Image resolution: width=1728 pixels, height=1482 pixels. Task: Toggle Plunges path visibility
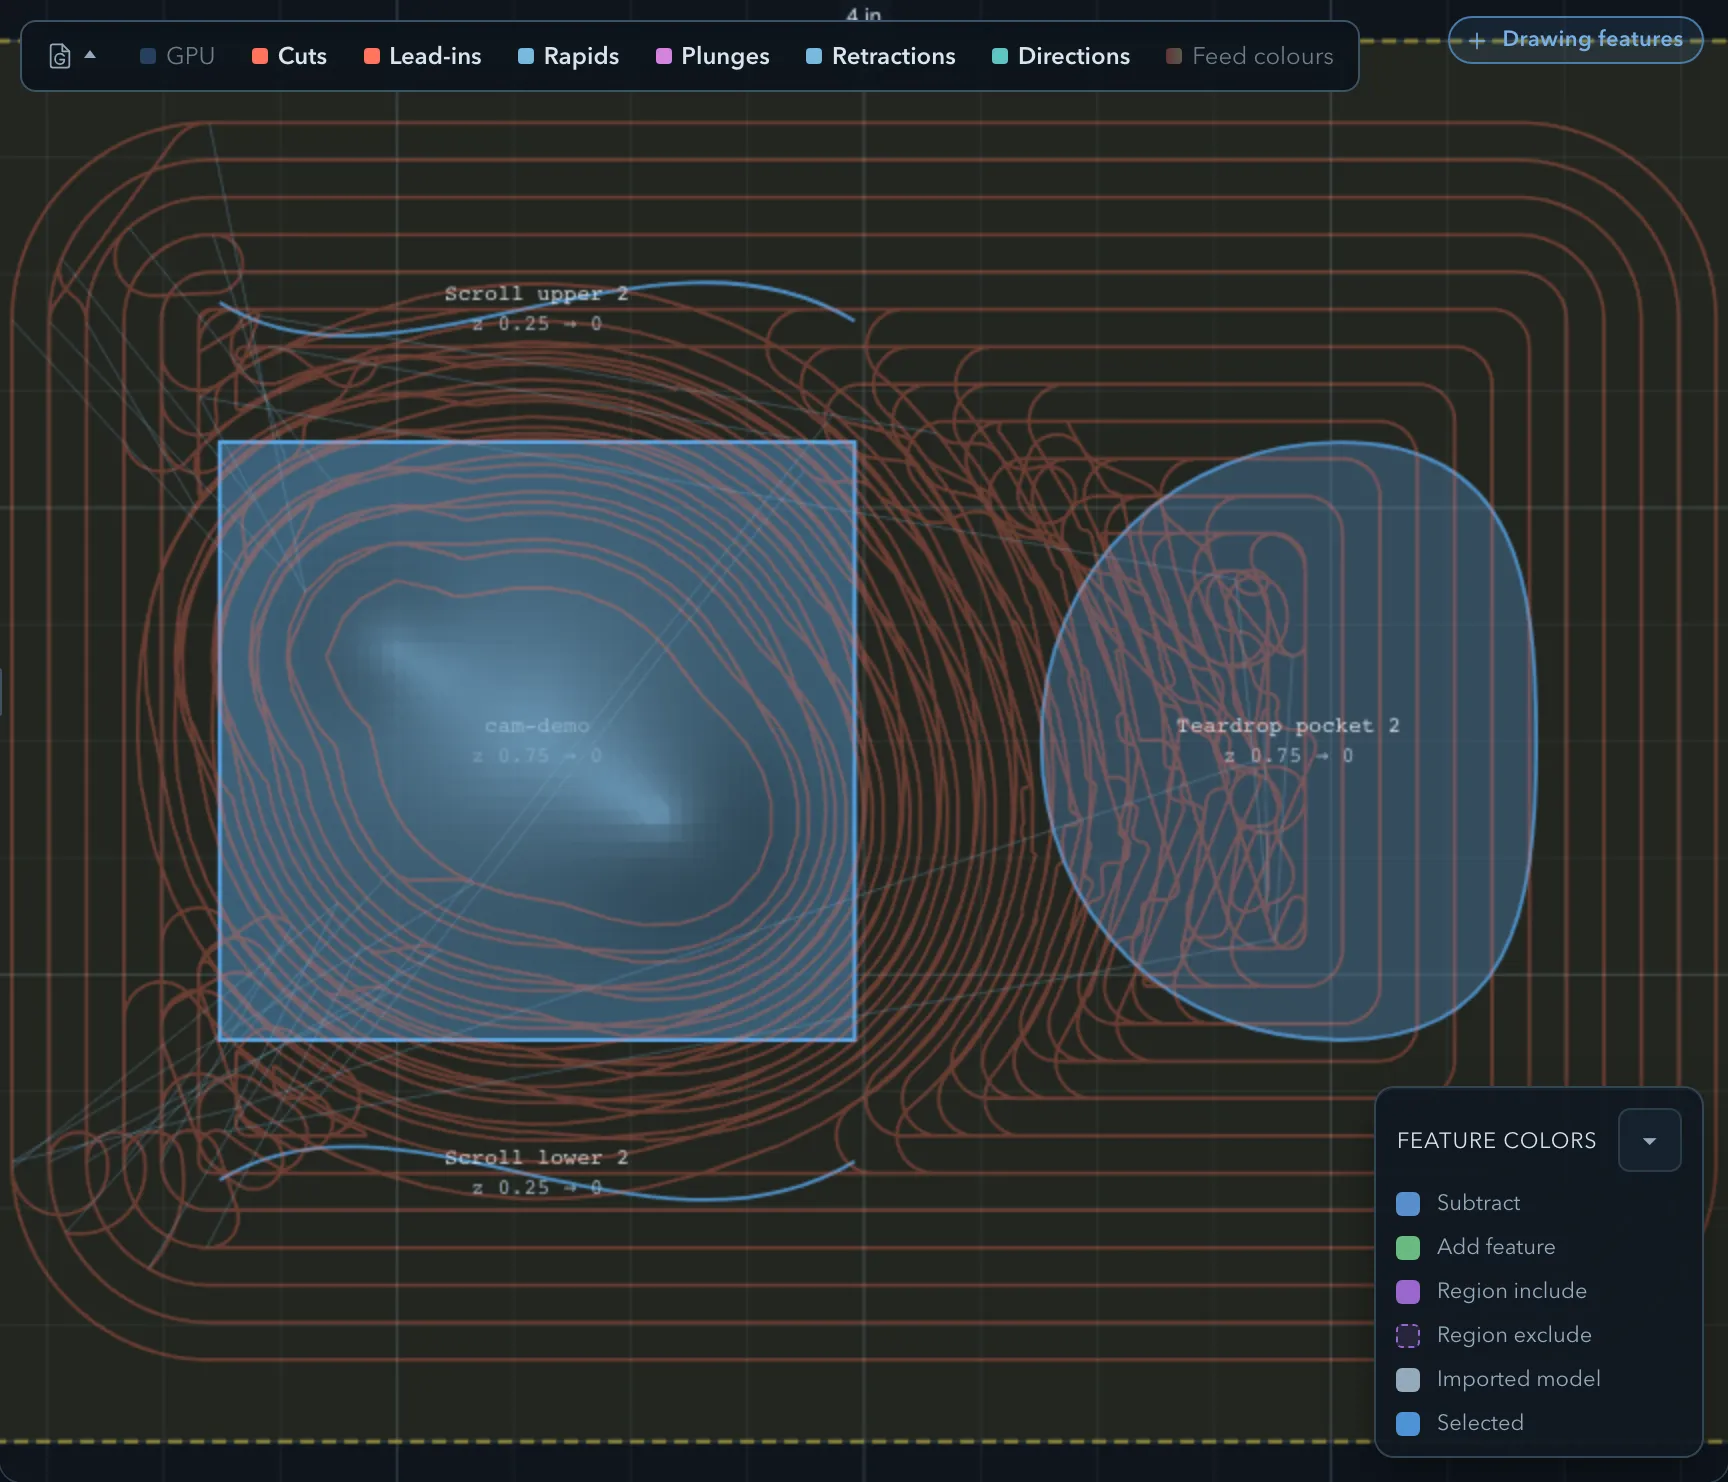(712, 56)
